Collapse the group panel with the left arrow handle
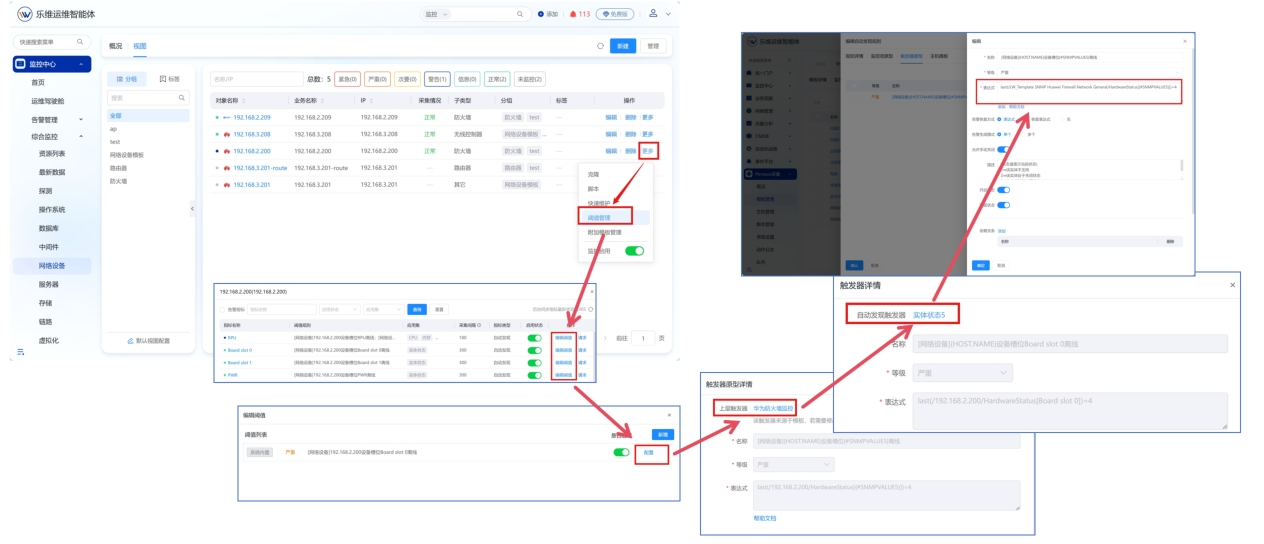This screenshot has height=544, width=1264. coord(192,209)
